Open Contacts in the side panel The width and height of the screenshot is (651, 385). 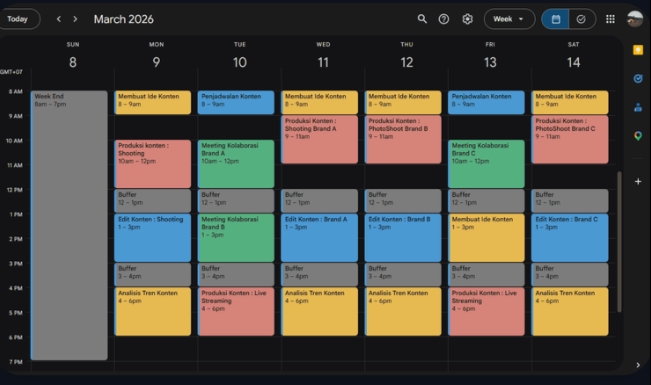(638, 108)
